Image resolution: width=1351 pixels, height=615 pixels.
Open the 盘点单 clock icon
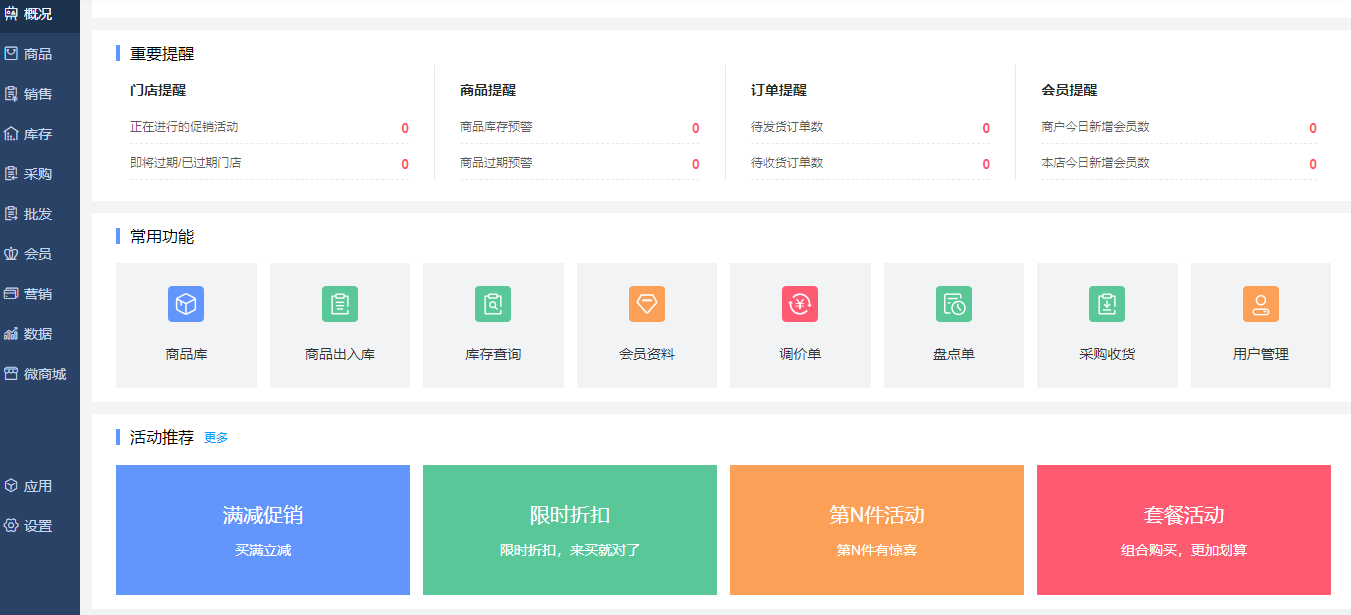(x=954, y=304)
